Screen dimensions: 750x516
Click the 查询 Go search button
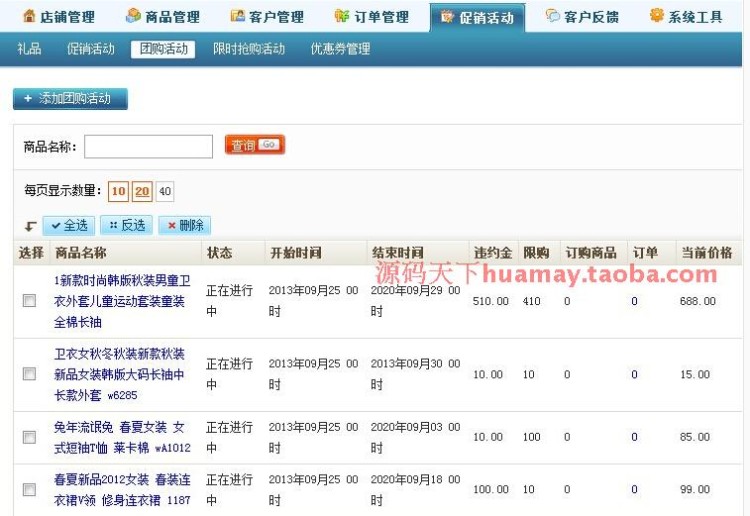pyautogui.click(x=255, y=144)
